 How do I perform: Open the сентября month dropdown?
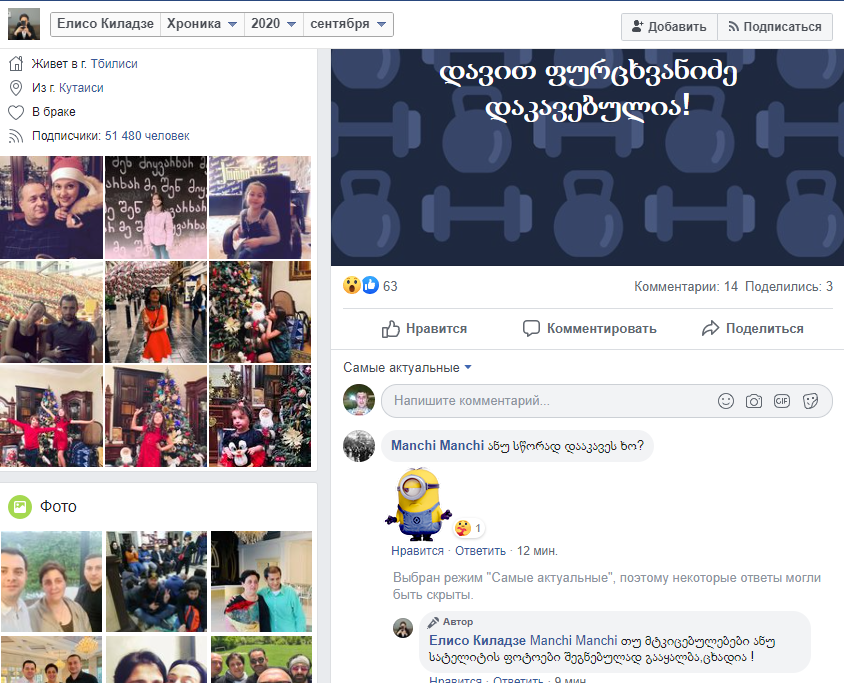coord(348,24)
